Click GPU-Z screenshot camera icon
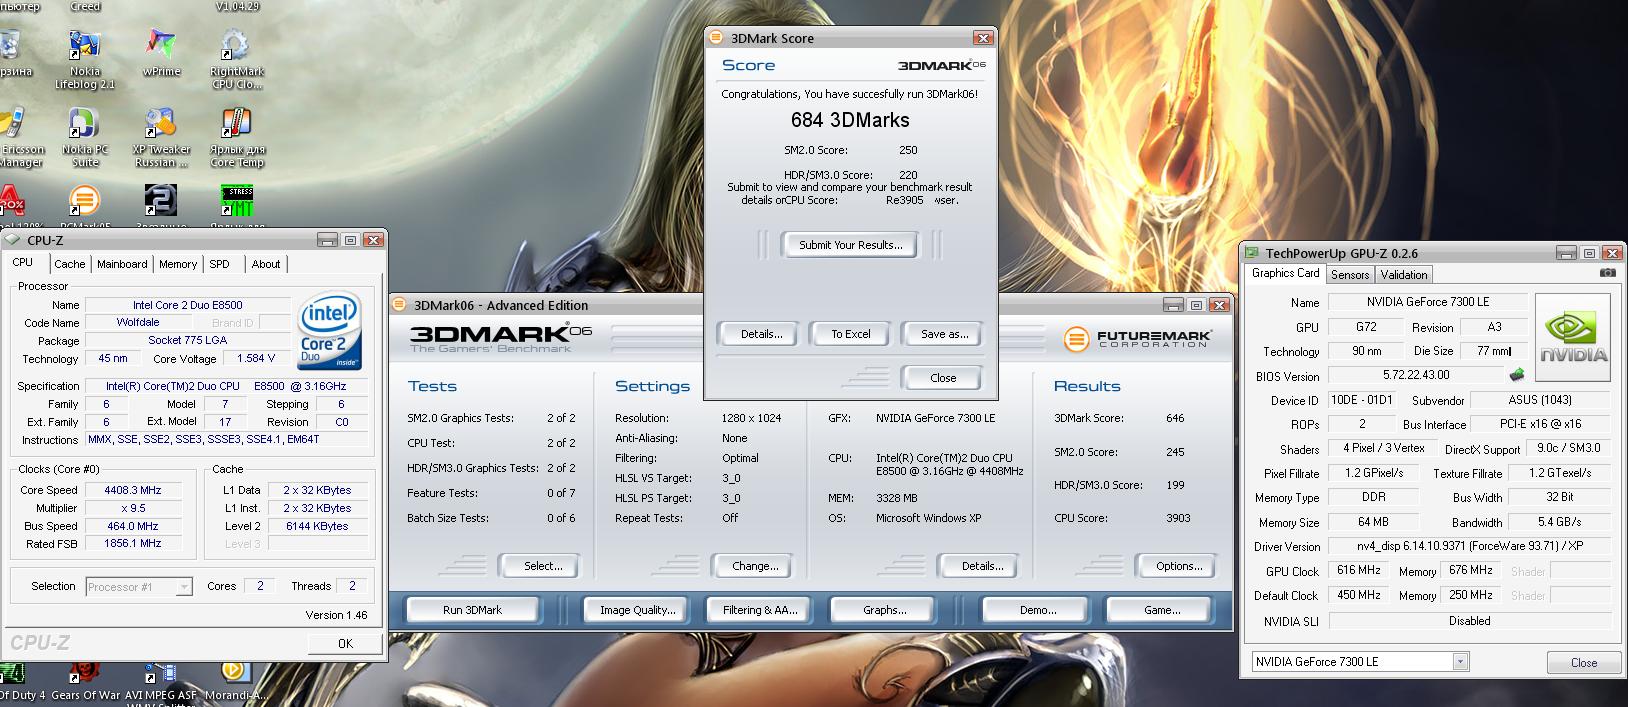This screenshot has height=707, width=1628. [1607, 272]
